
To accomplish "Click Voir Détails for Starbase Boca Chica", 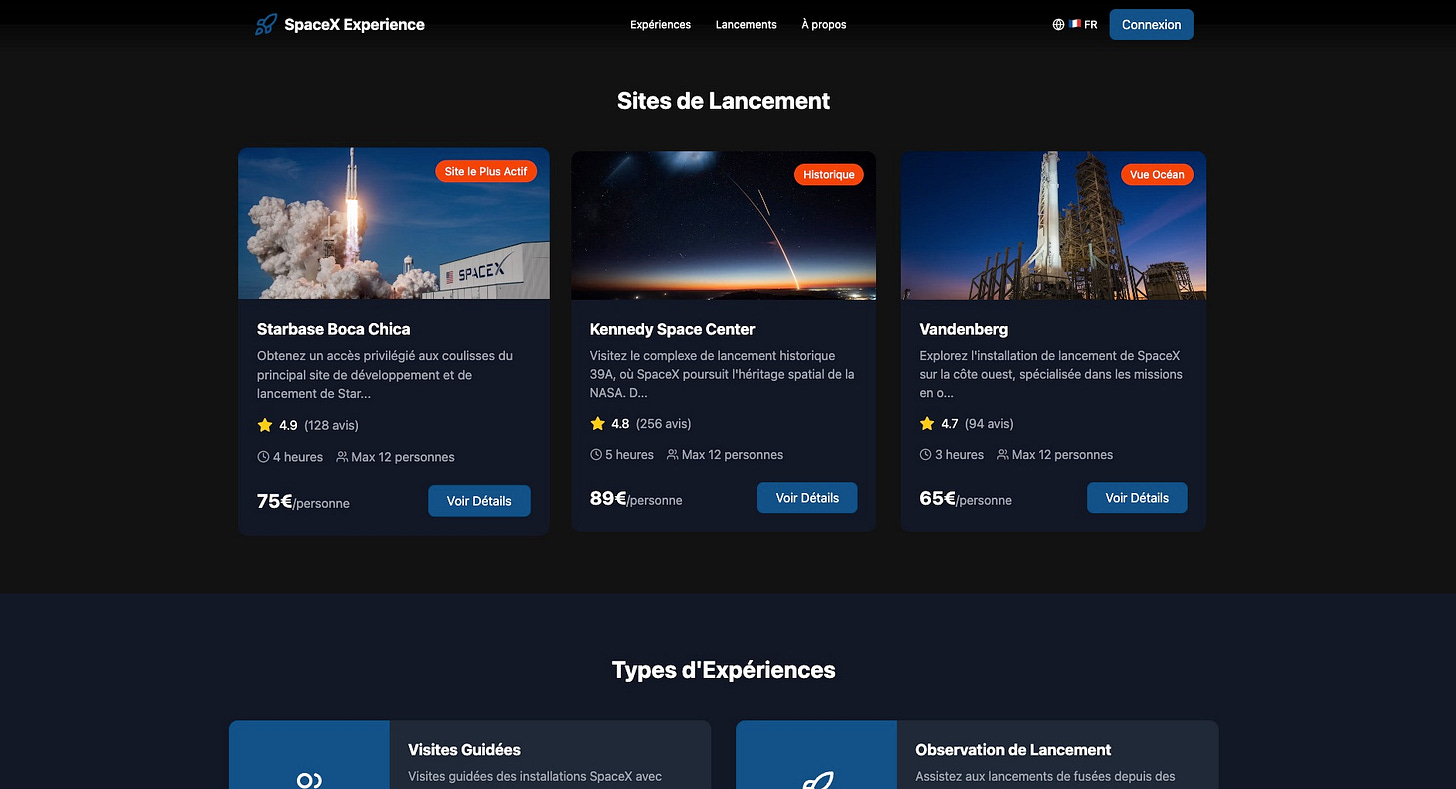I will point(479,501).
